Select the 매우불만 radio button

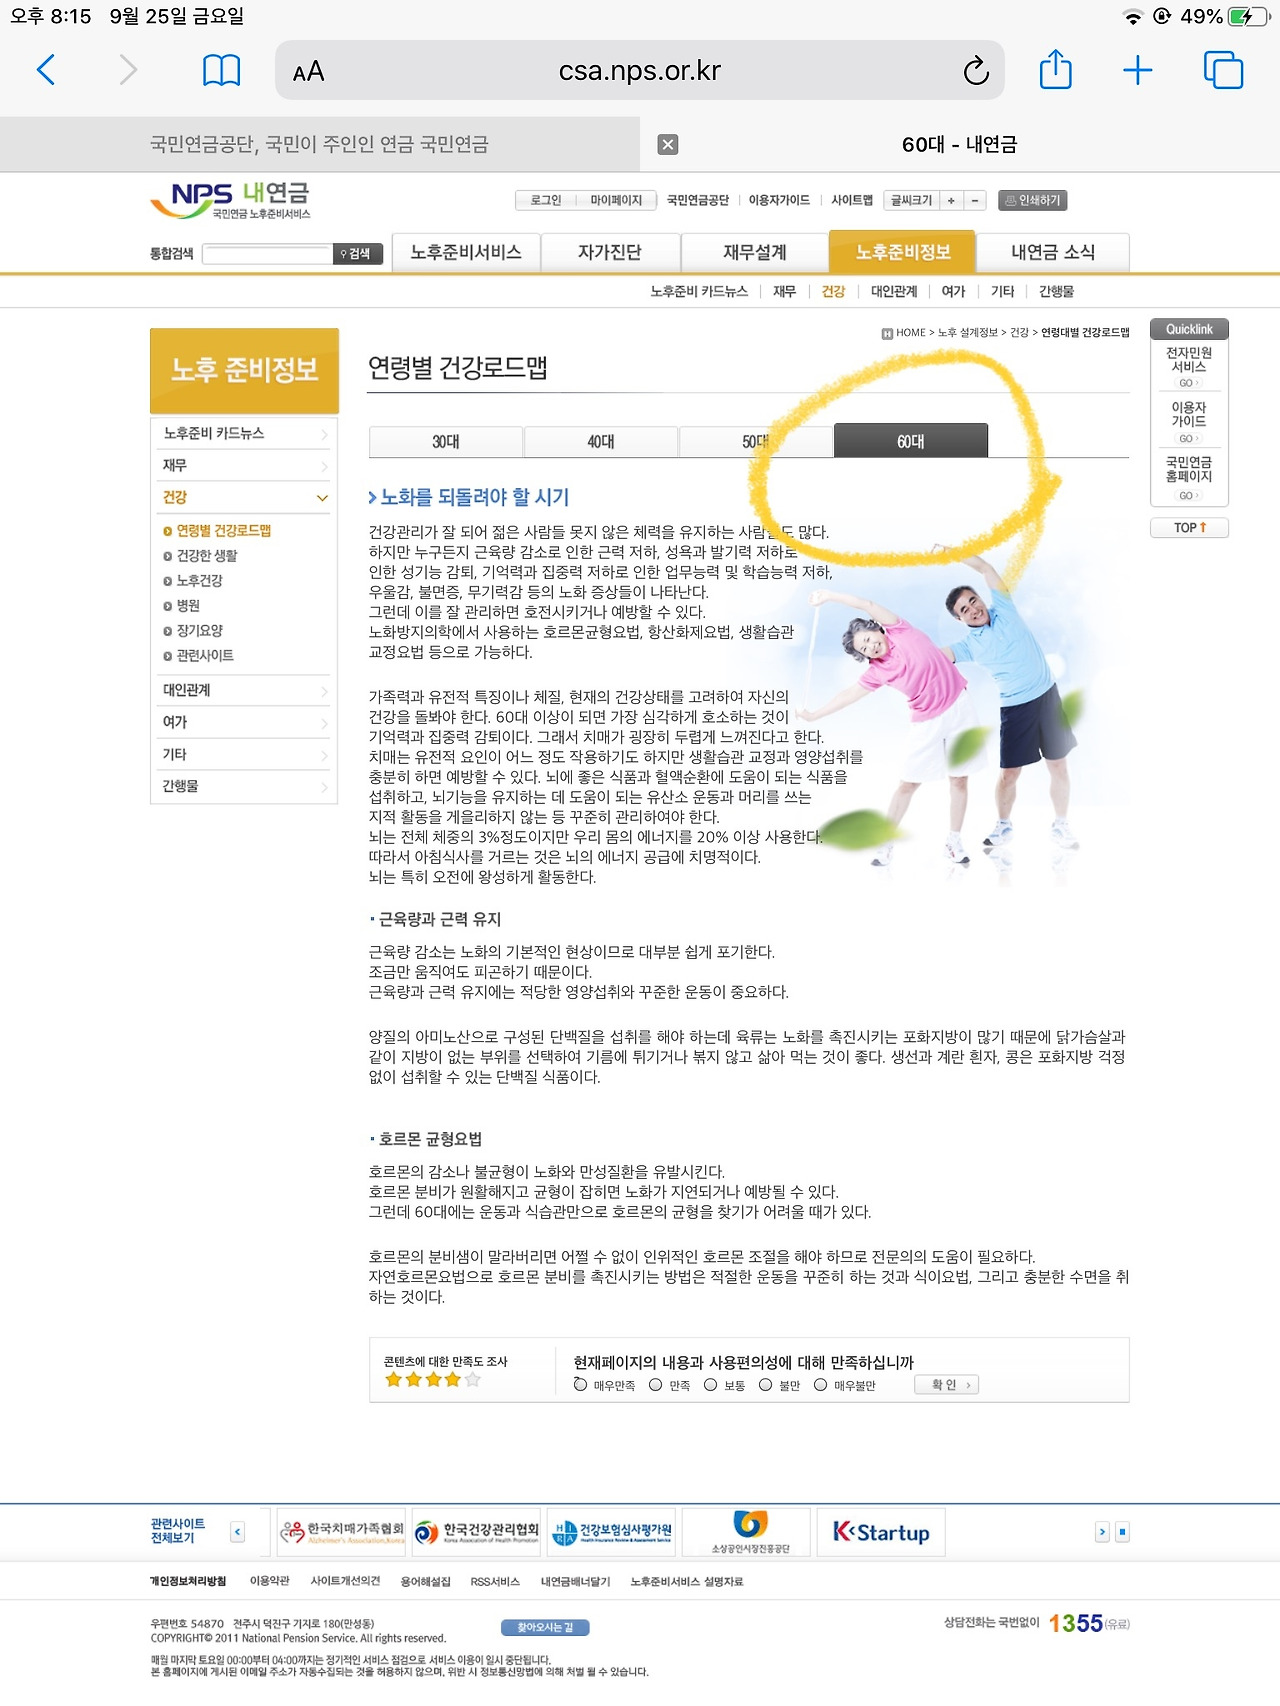(820, 1385)
